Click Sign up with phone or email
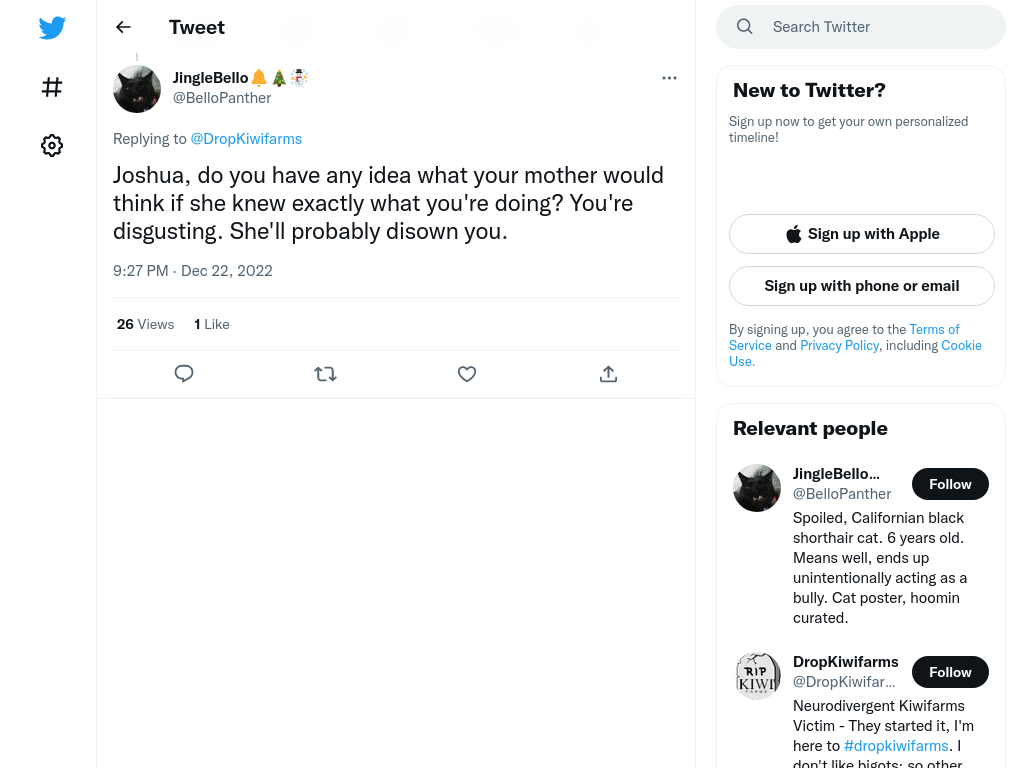This screenshot has width=1024, height=768. (861, 286)
